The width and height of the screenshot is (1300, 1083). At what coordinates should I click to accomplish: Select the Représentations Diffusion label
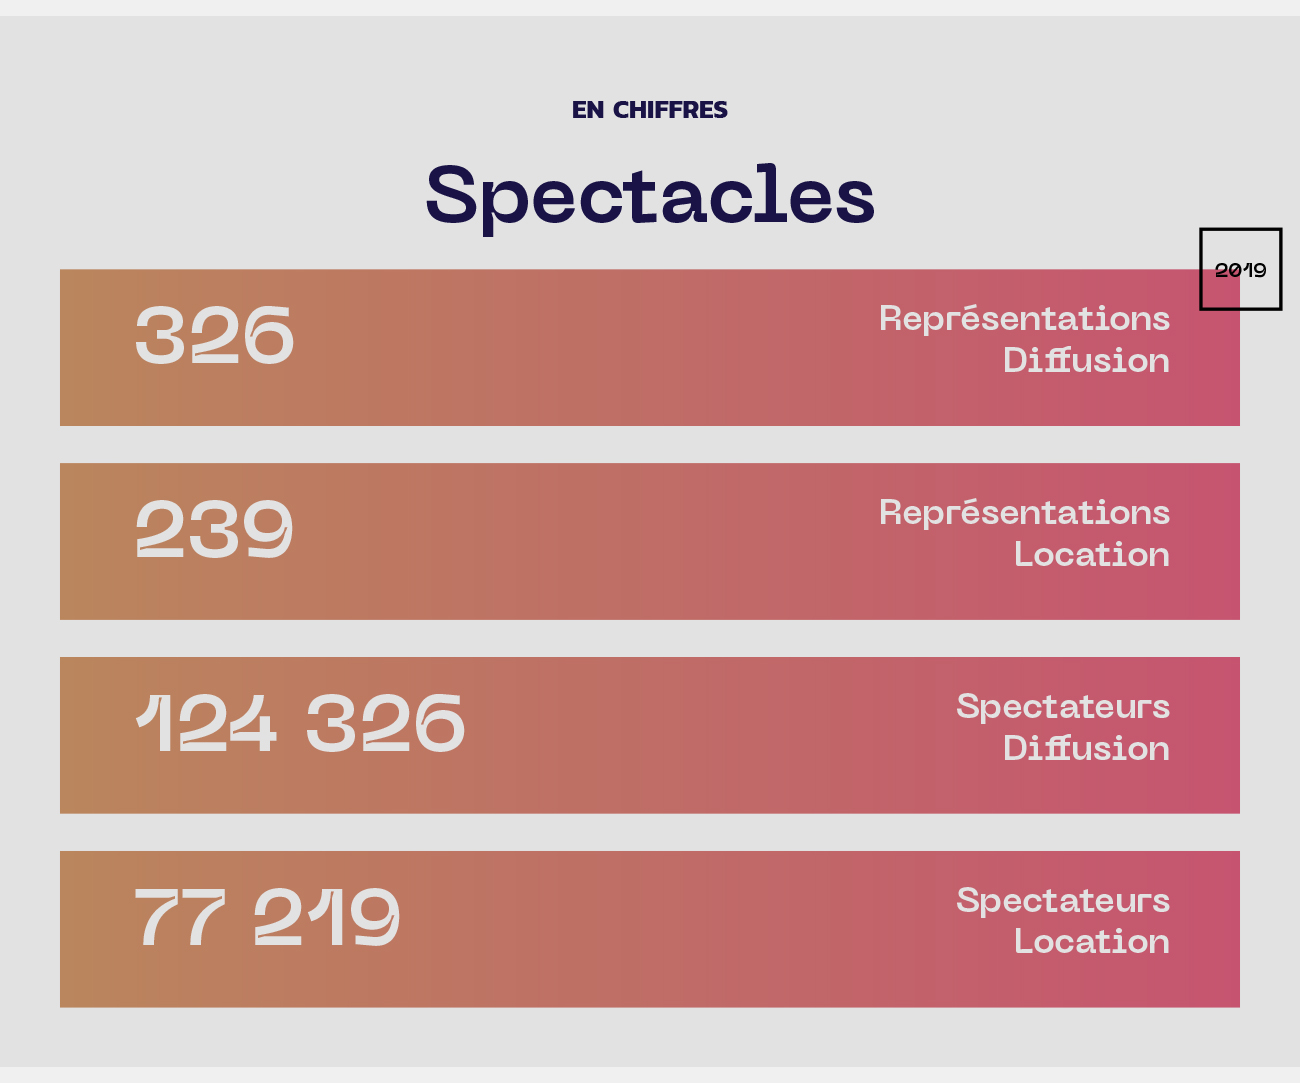pyautogui.click(x=1024, y=339)
